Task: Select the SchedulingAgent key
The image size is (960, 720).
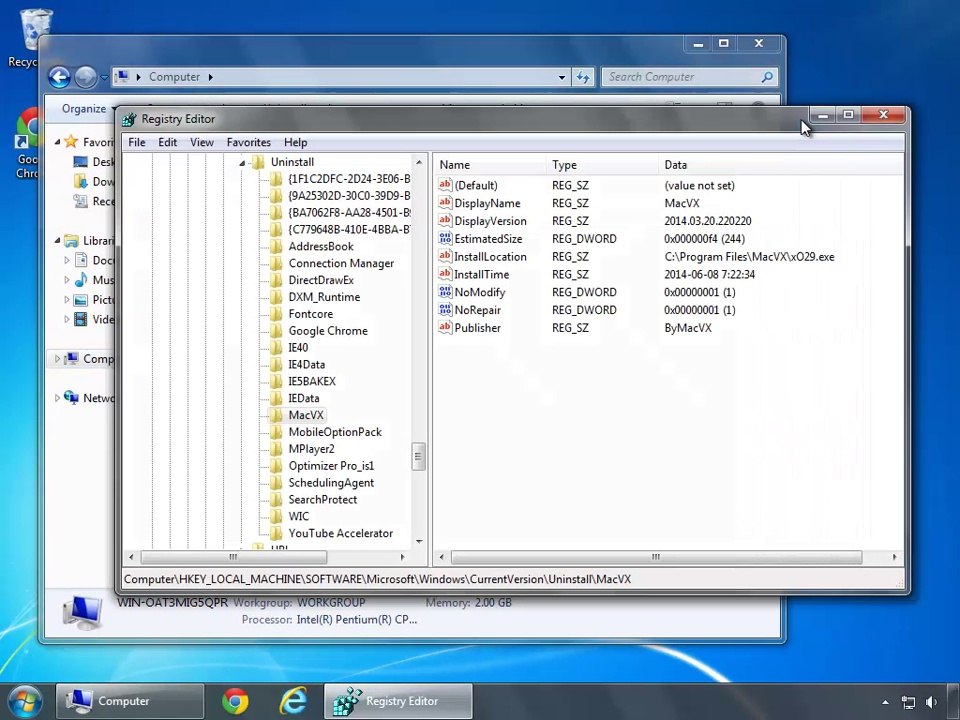Action: point(331,482)
